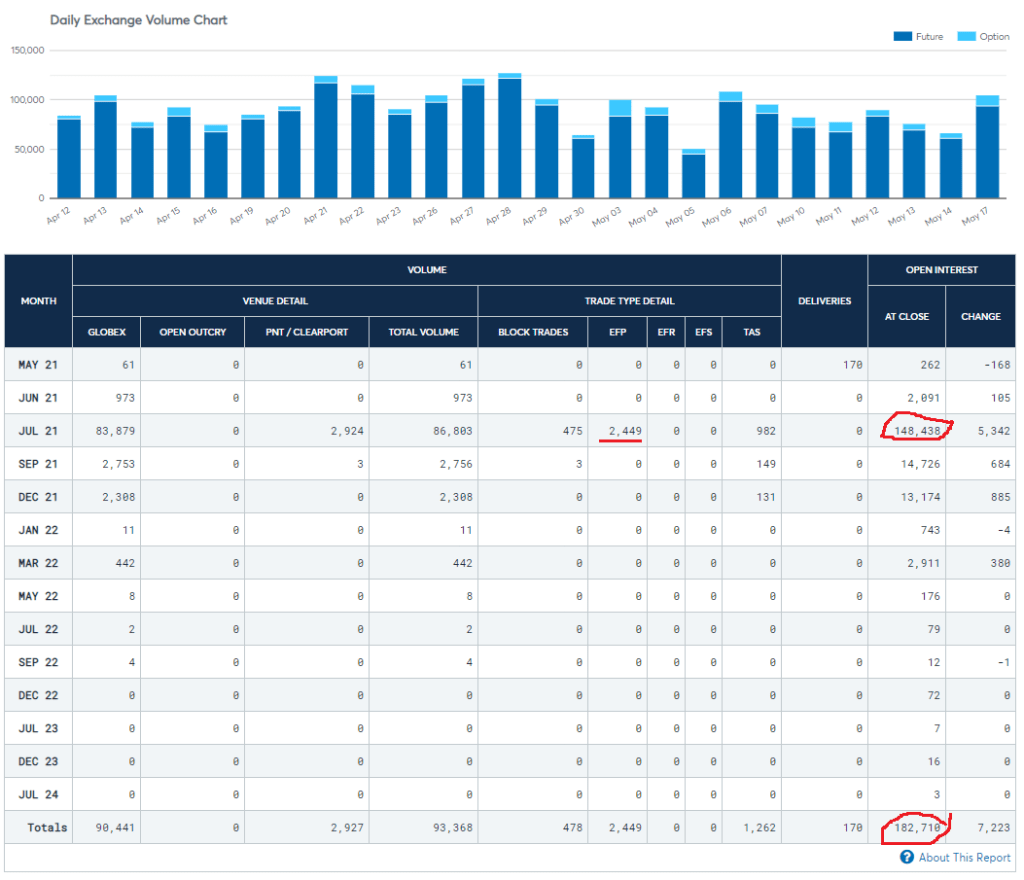Select the Apr 21 volume bar

[x=325, y=139]
